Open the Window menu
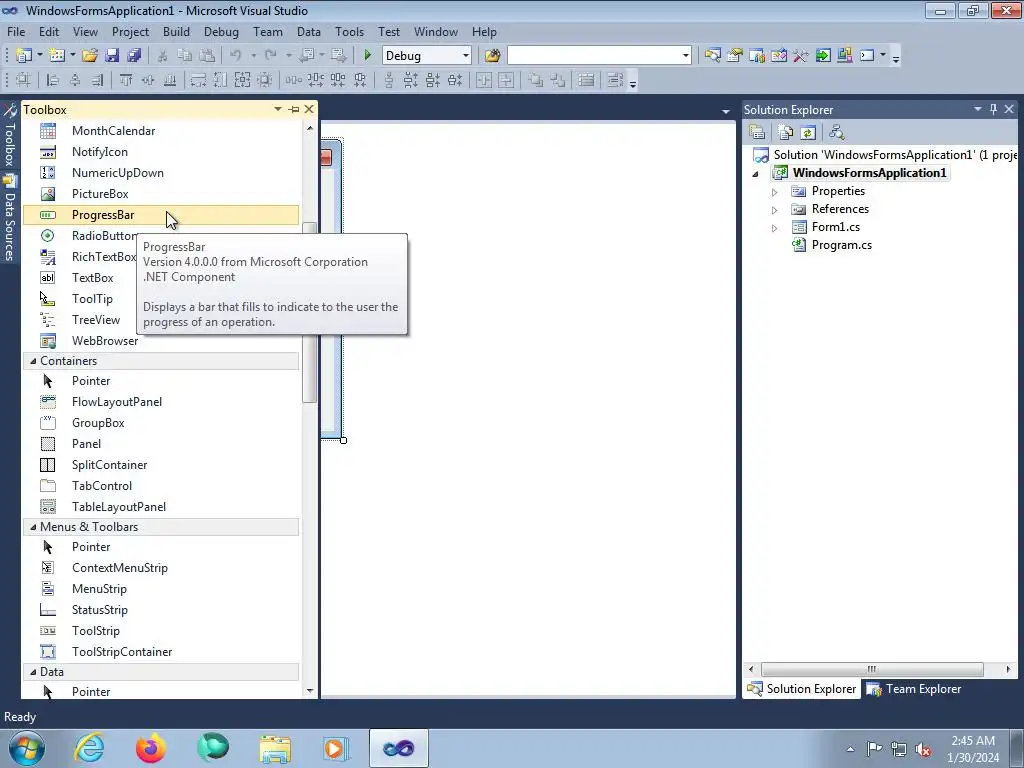This screenshot has height=768, width=1024. click(436, 31)
